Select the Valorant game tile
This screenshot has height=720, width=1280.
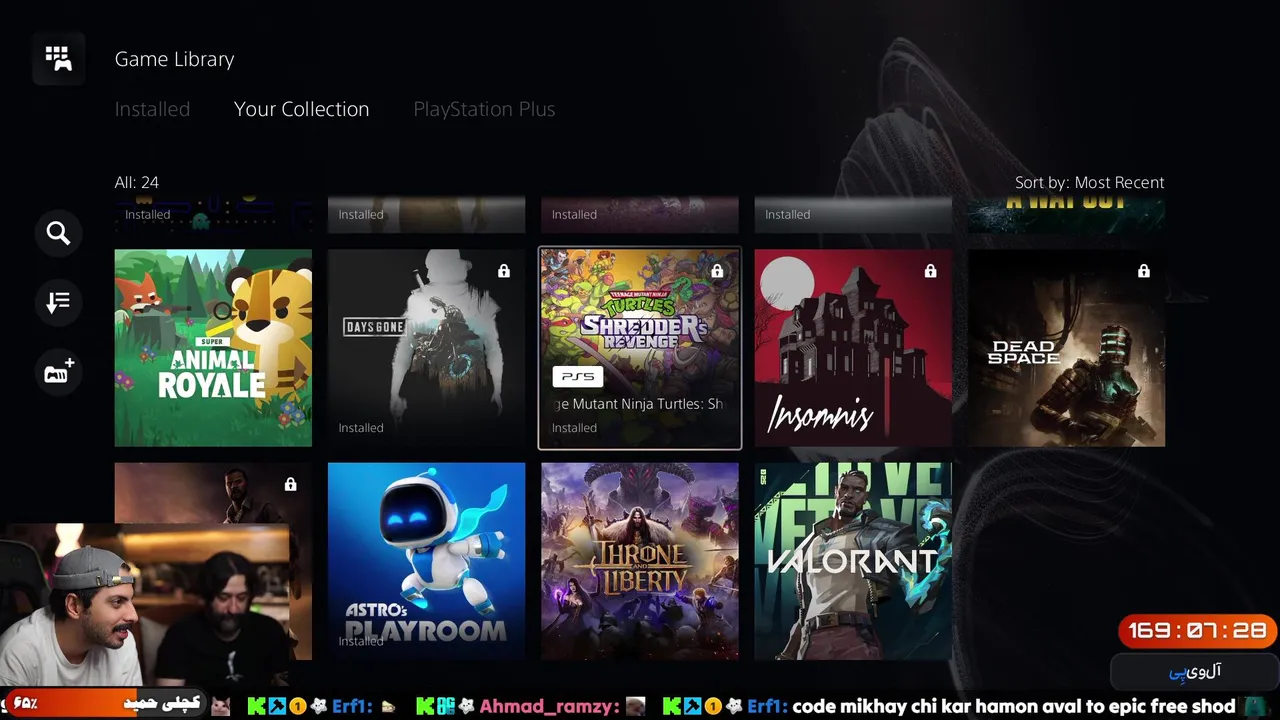pos(853,561)
